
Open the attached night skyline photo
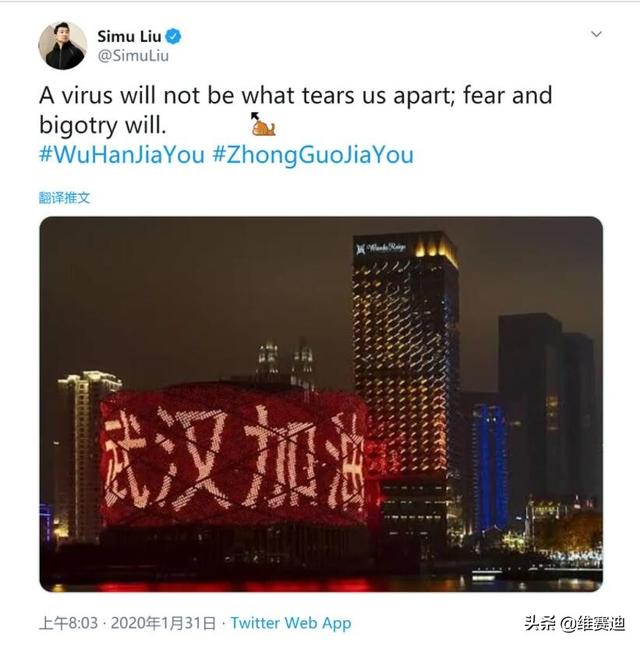click(321, 404)
